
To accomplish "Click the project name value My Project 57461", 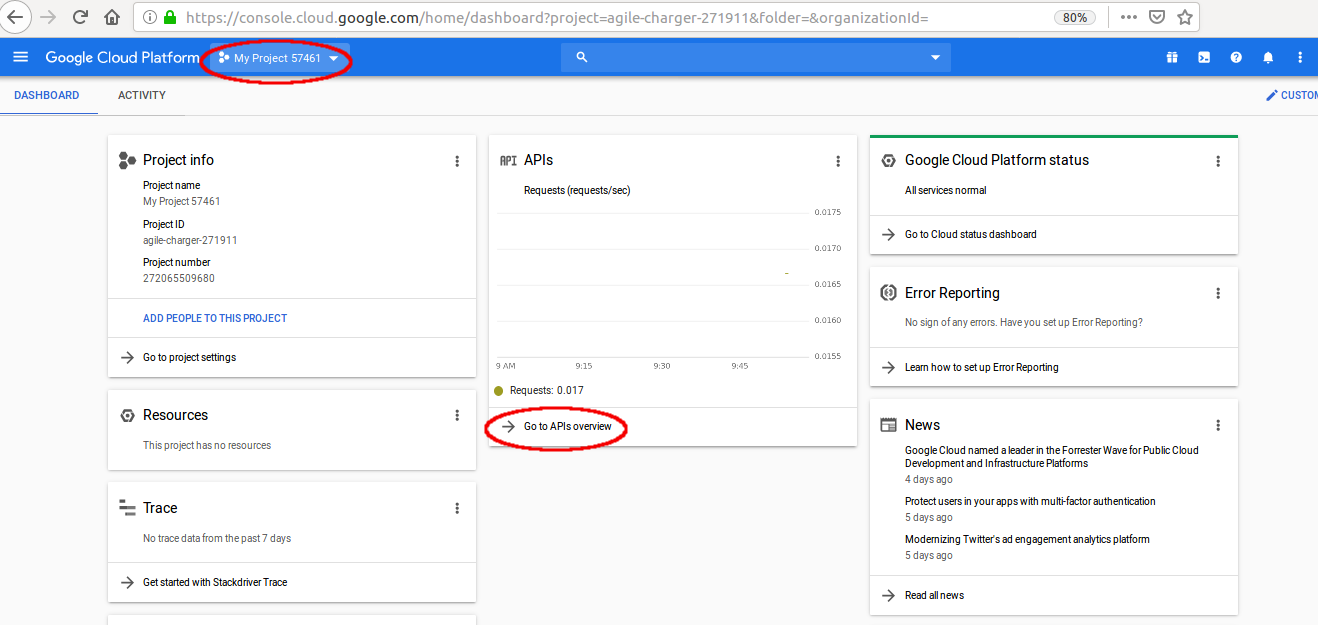I will click(x=182, y=201).
